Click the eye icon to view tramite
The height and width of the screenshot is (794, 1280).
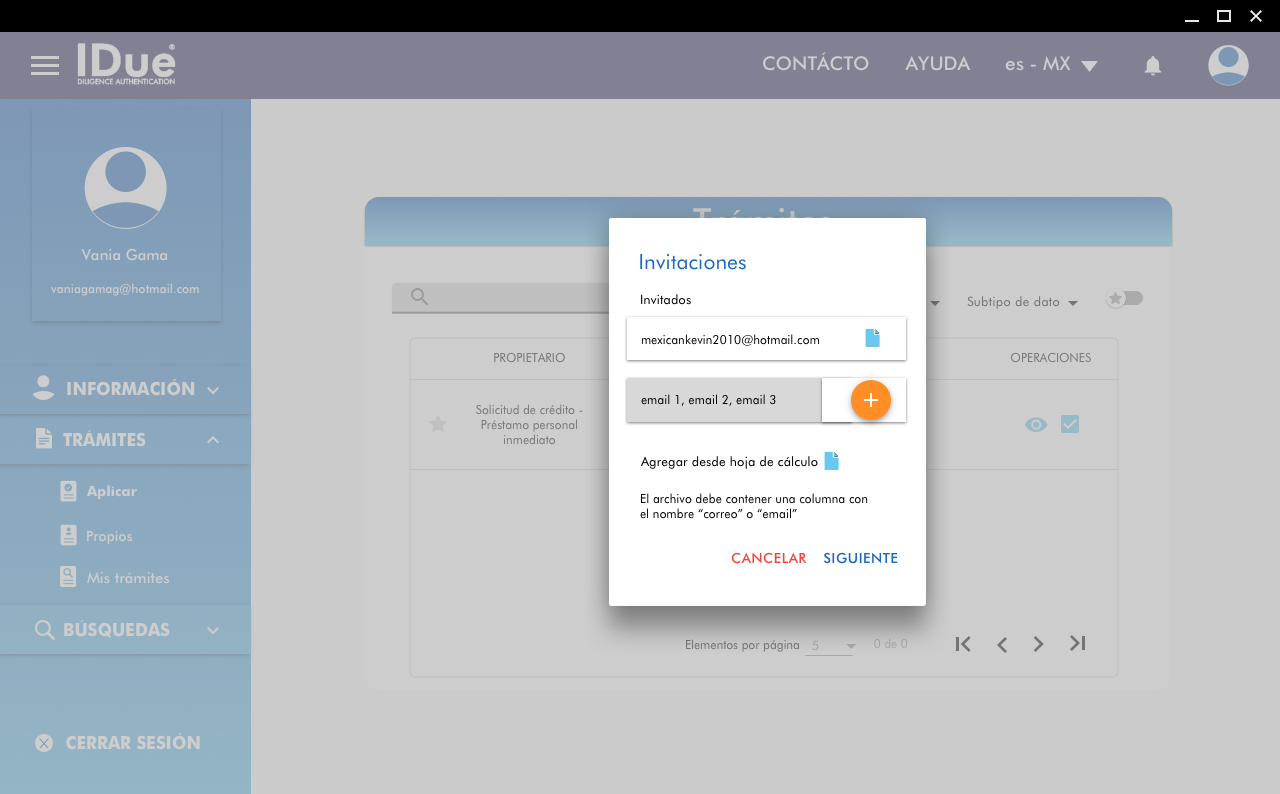click(x=1036, y=425)
